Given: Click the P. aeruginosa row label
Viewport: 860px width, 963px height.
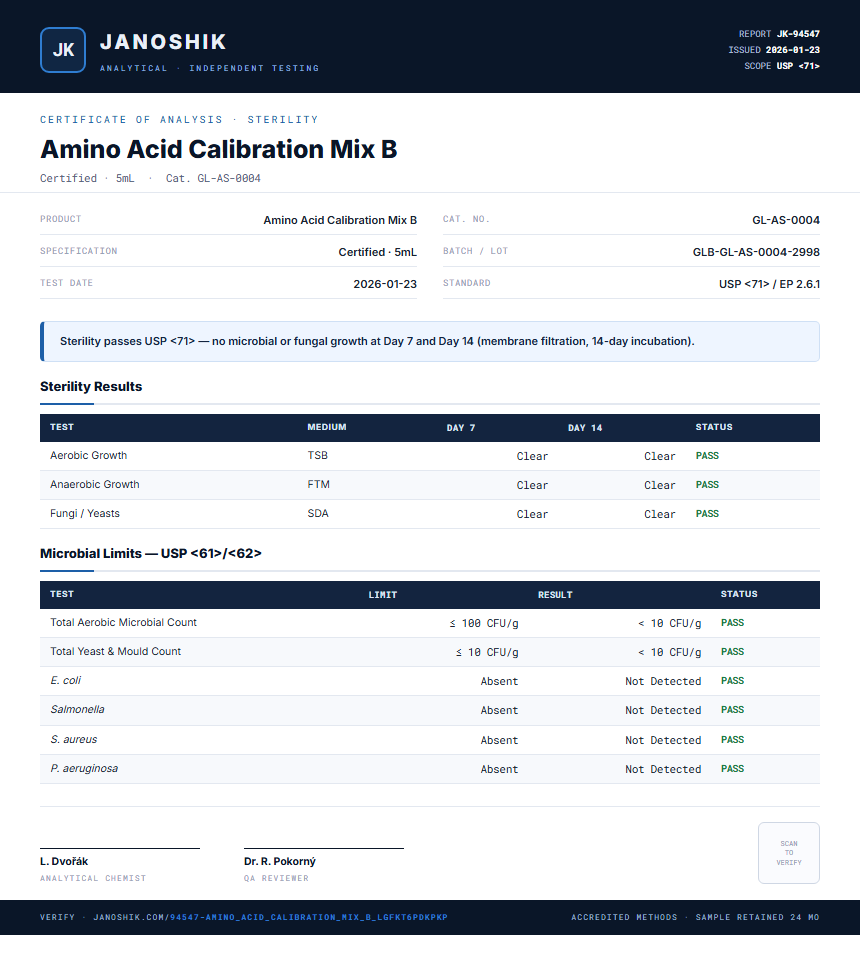Looking at the screenshot, I should (84, 768).
